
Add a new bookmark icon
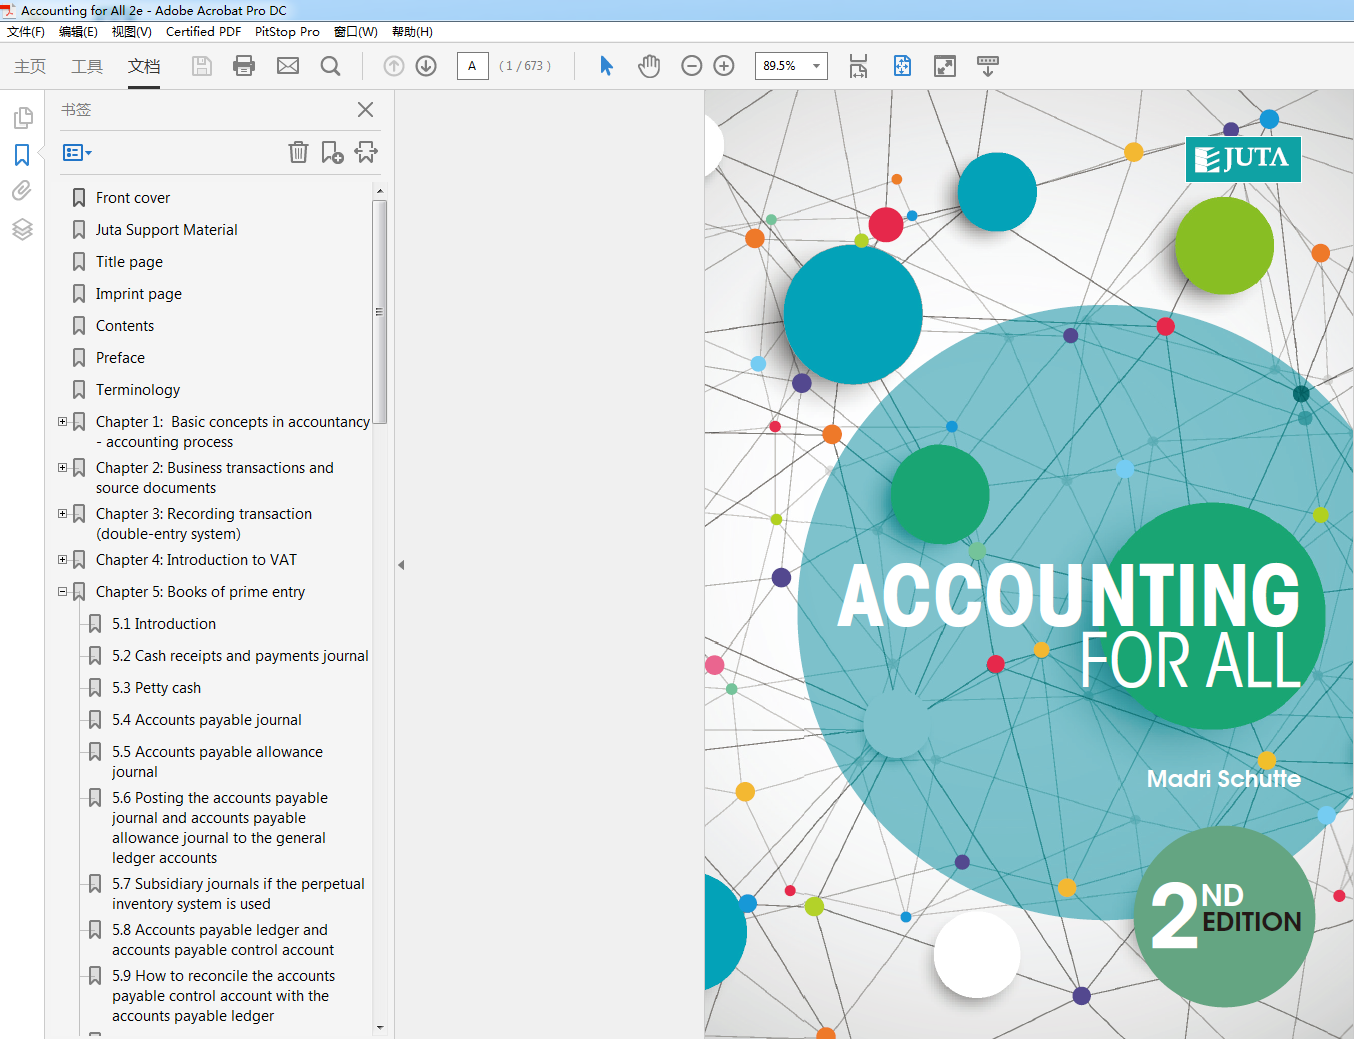(x=332, y=152)
